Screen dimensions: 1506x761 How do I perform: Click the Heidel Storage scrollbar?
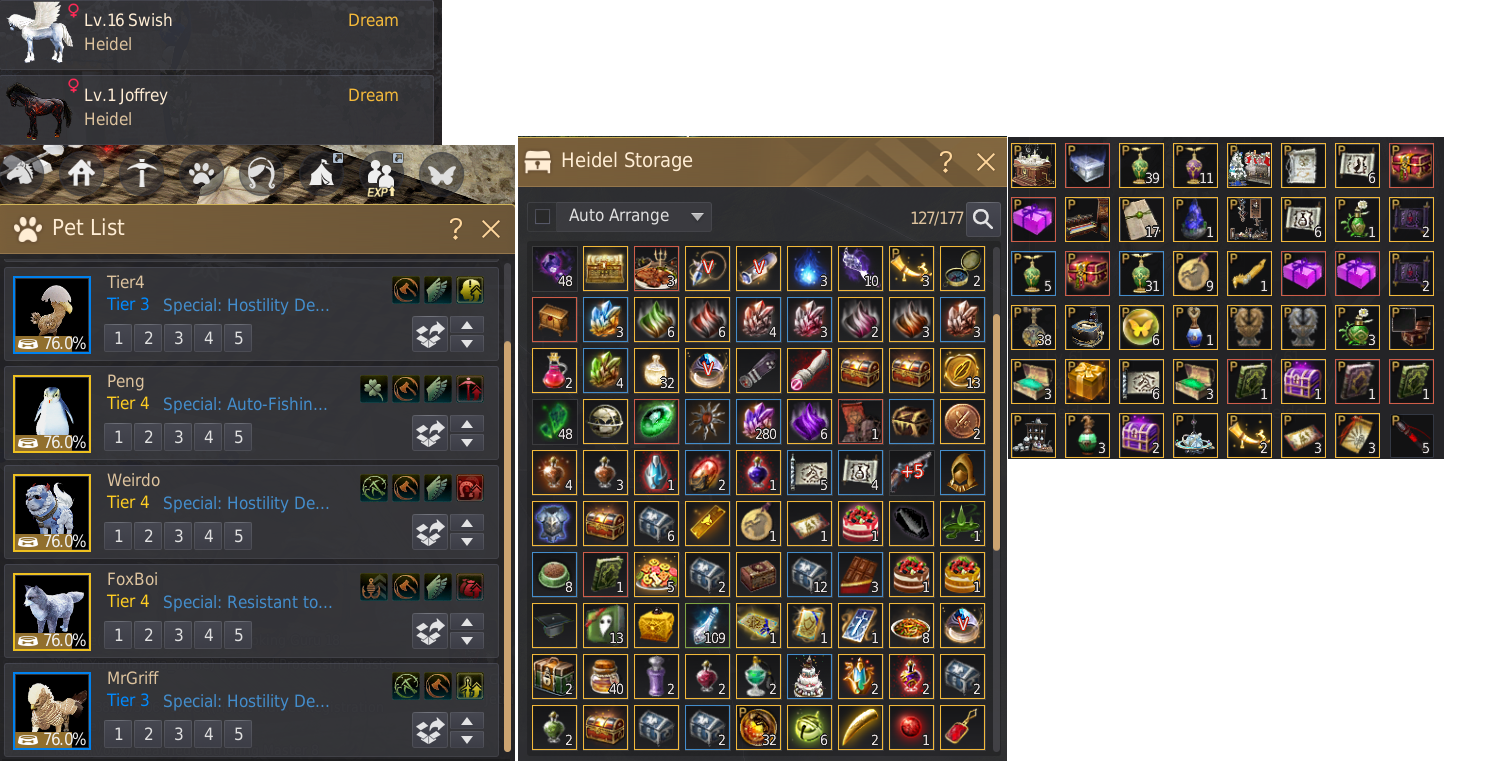(x=996, y=430)
